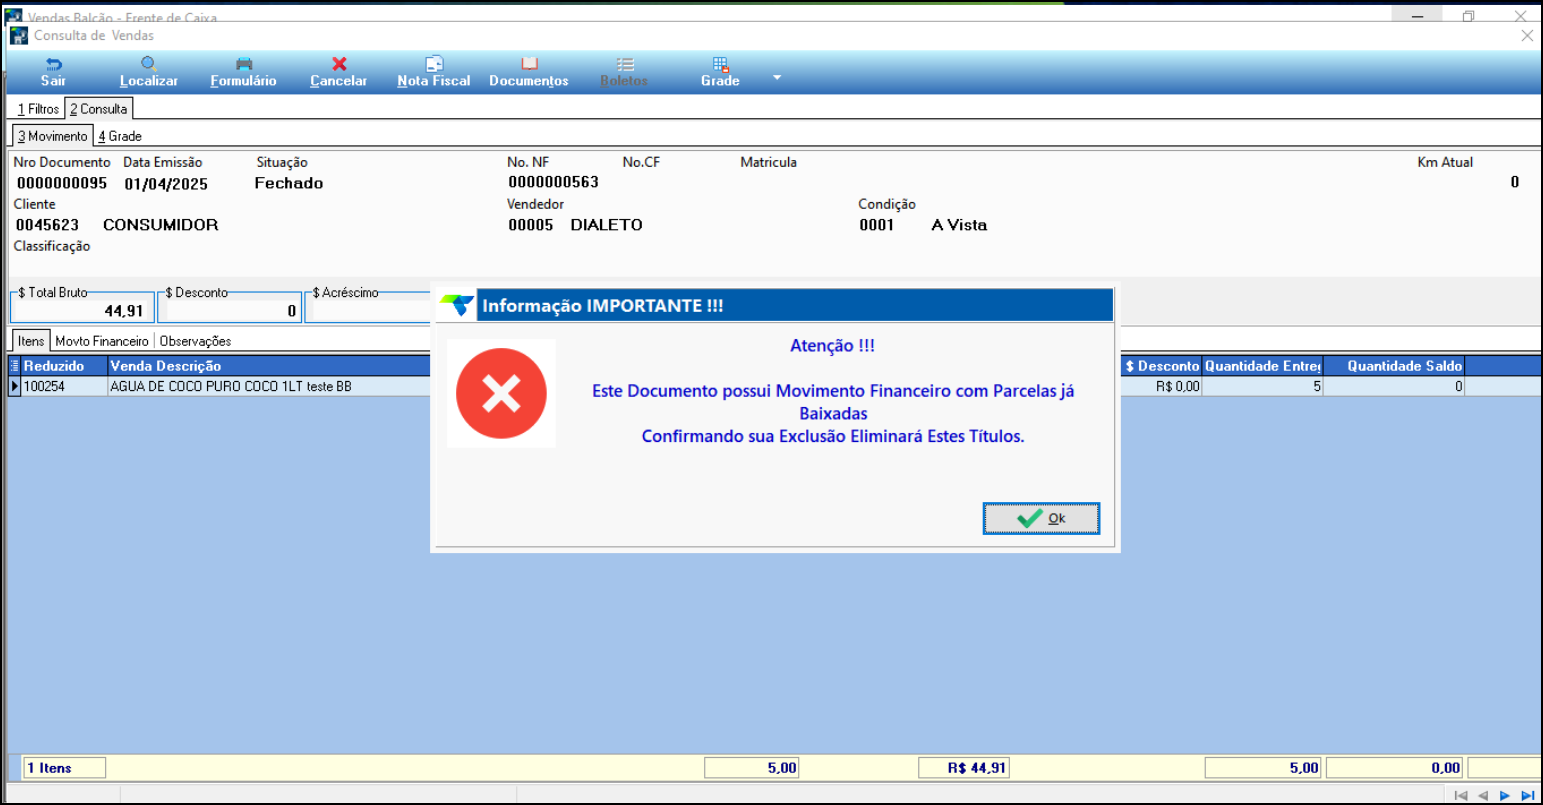This screenshot has height=805, width=1543.
Task: Click the red error icon in the dialog
Action: [501, 393]
